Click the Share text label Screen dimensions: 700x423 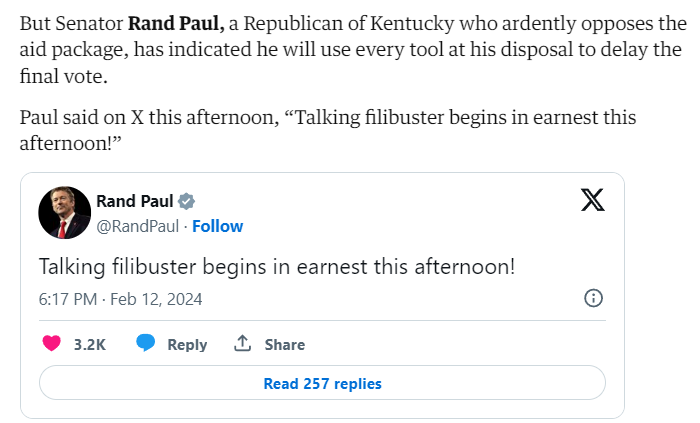[x=285, y=344]
